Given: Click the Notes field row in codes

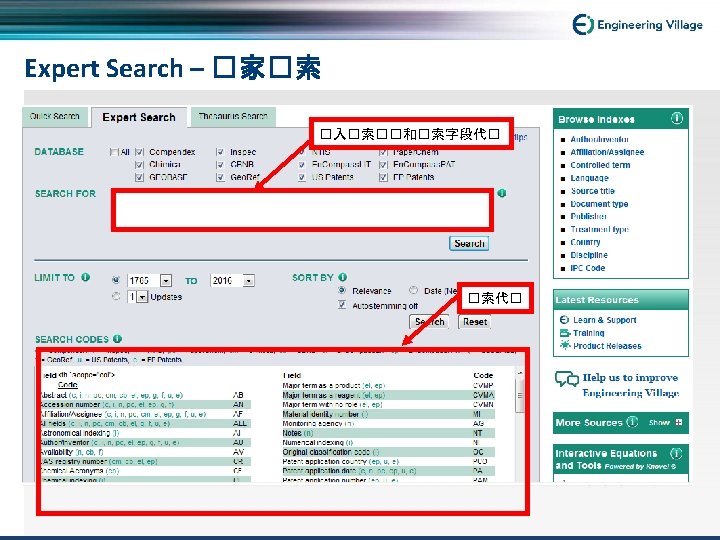Looking at the screenshot, I should 388,433.
